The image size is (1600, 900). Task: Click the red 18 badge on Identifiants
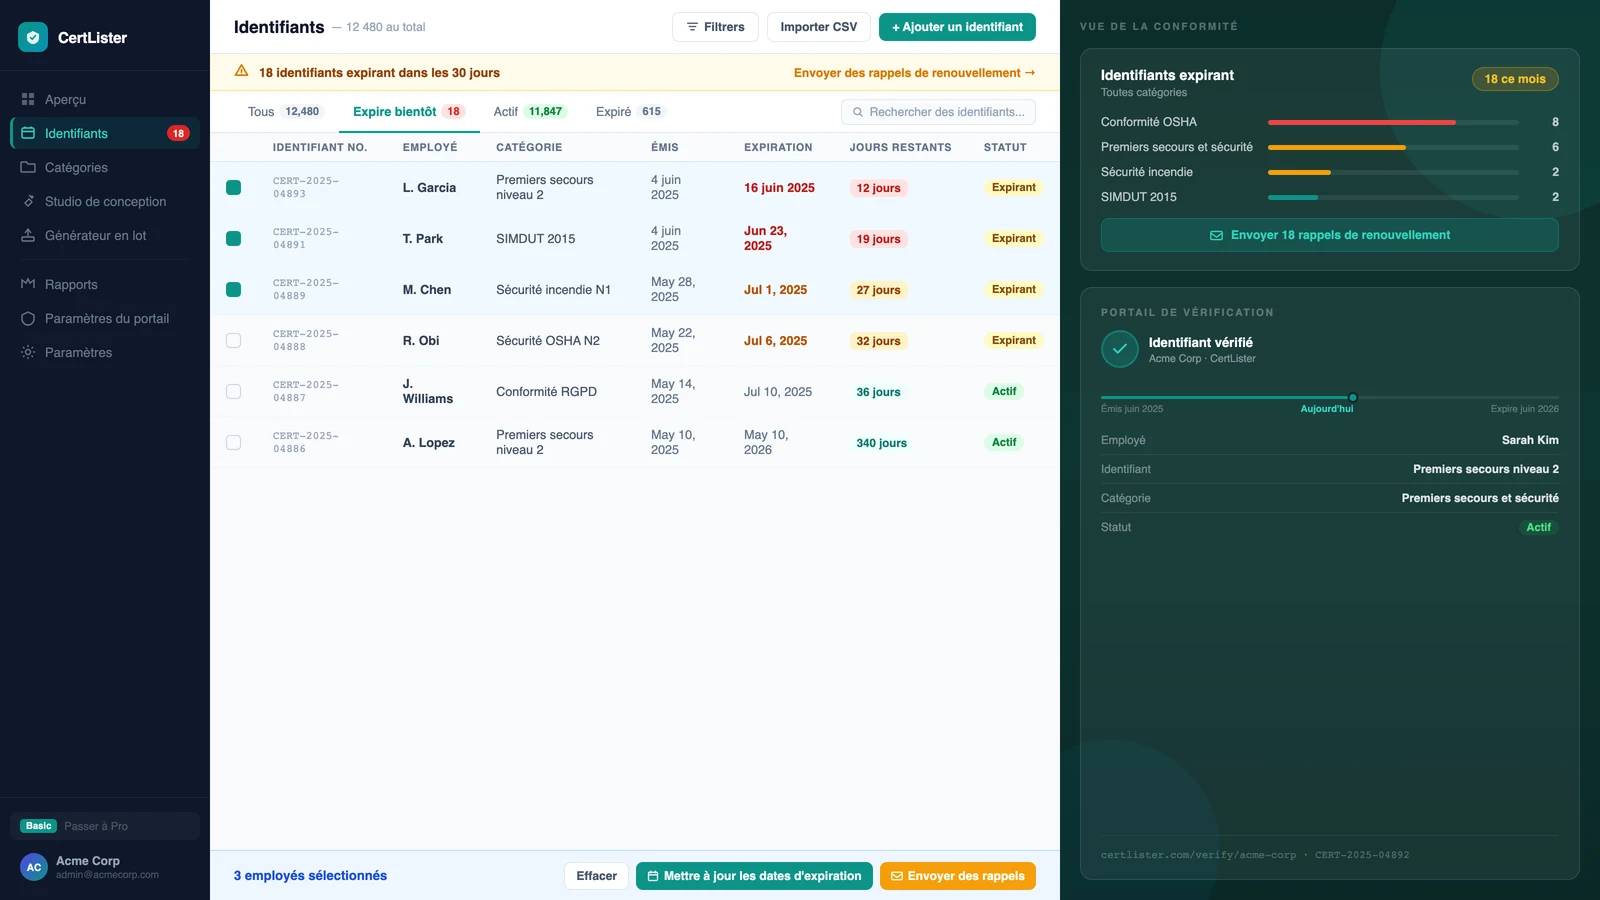tap(178, 133)
